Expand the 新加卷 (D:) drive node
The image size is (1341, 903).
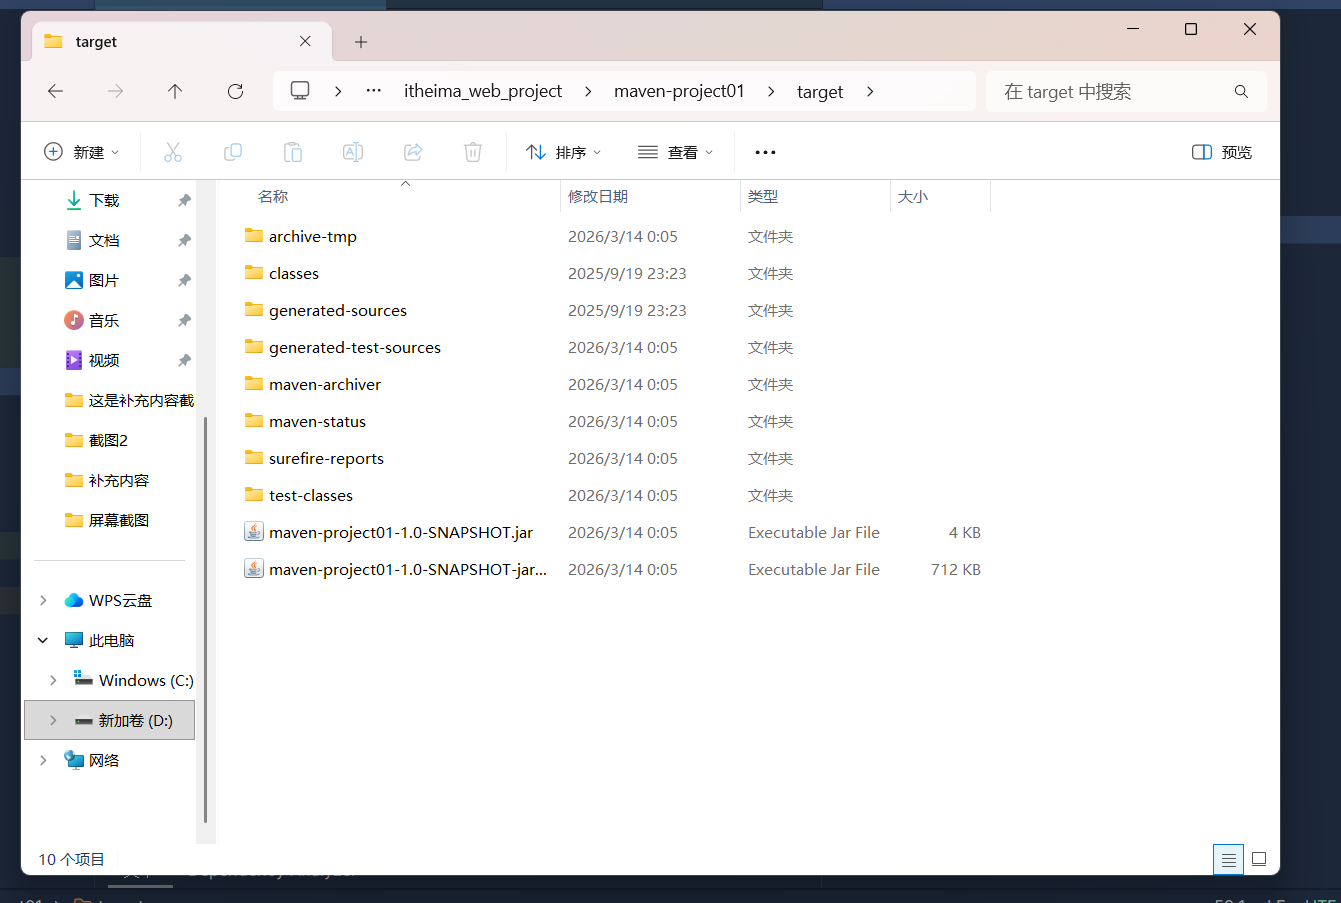pyautogui.click(x=53, y=720)
